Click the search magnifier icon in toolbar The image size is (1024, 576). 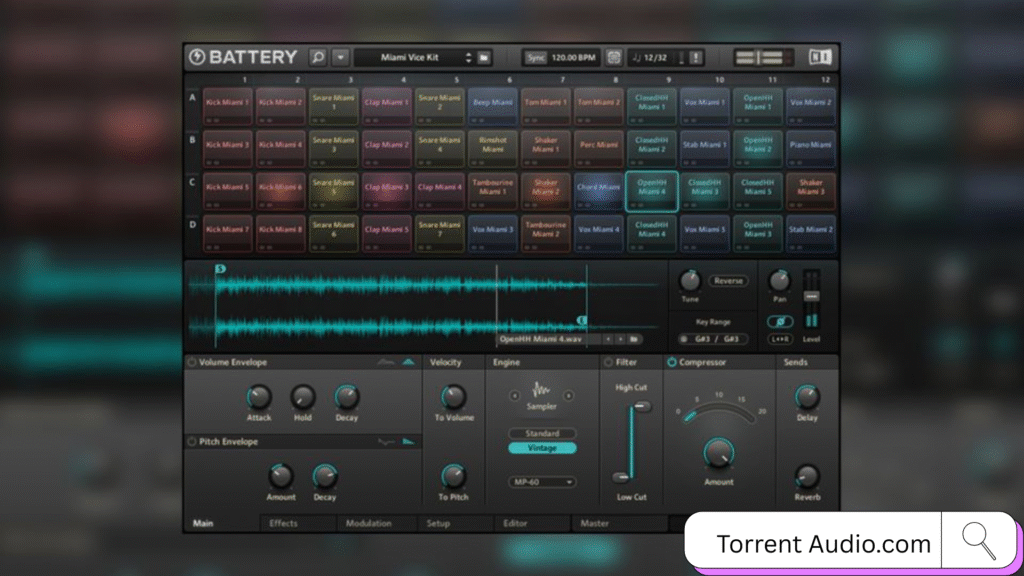[317, 57]
